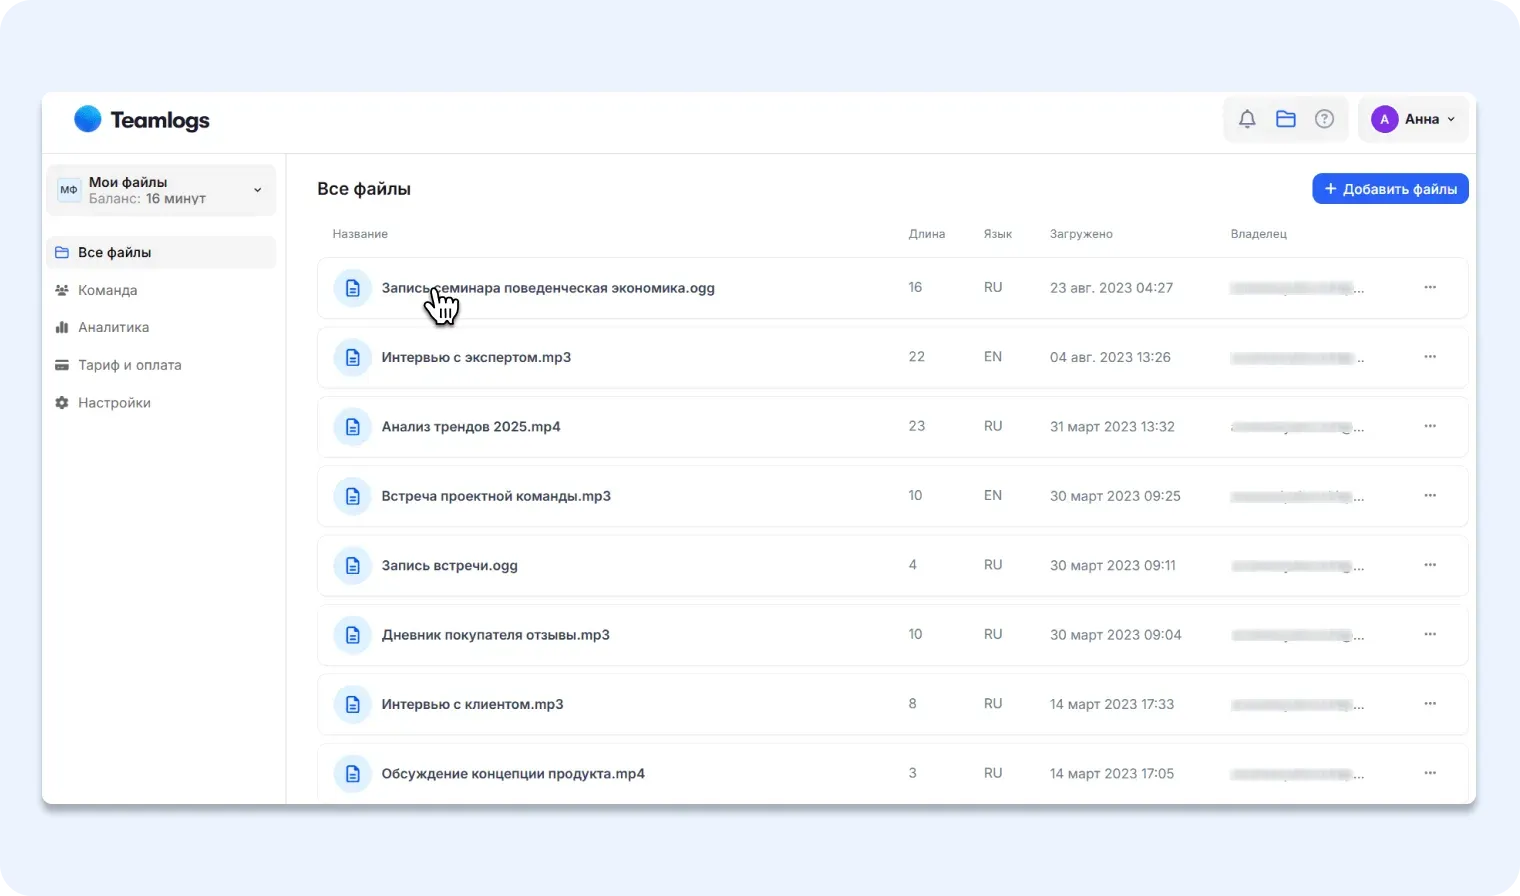
Task: Open file Анализ трендов 2025.mp4
Action: point(471,426)
